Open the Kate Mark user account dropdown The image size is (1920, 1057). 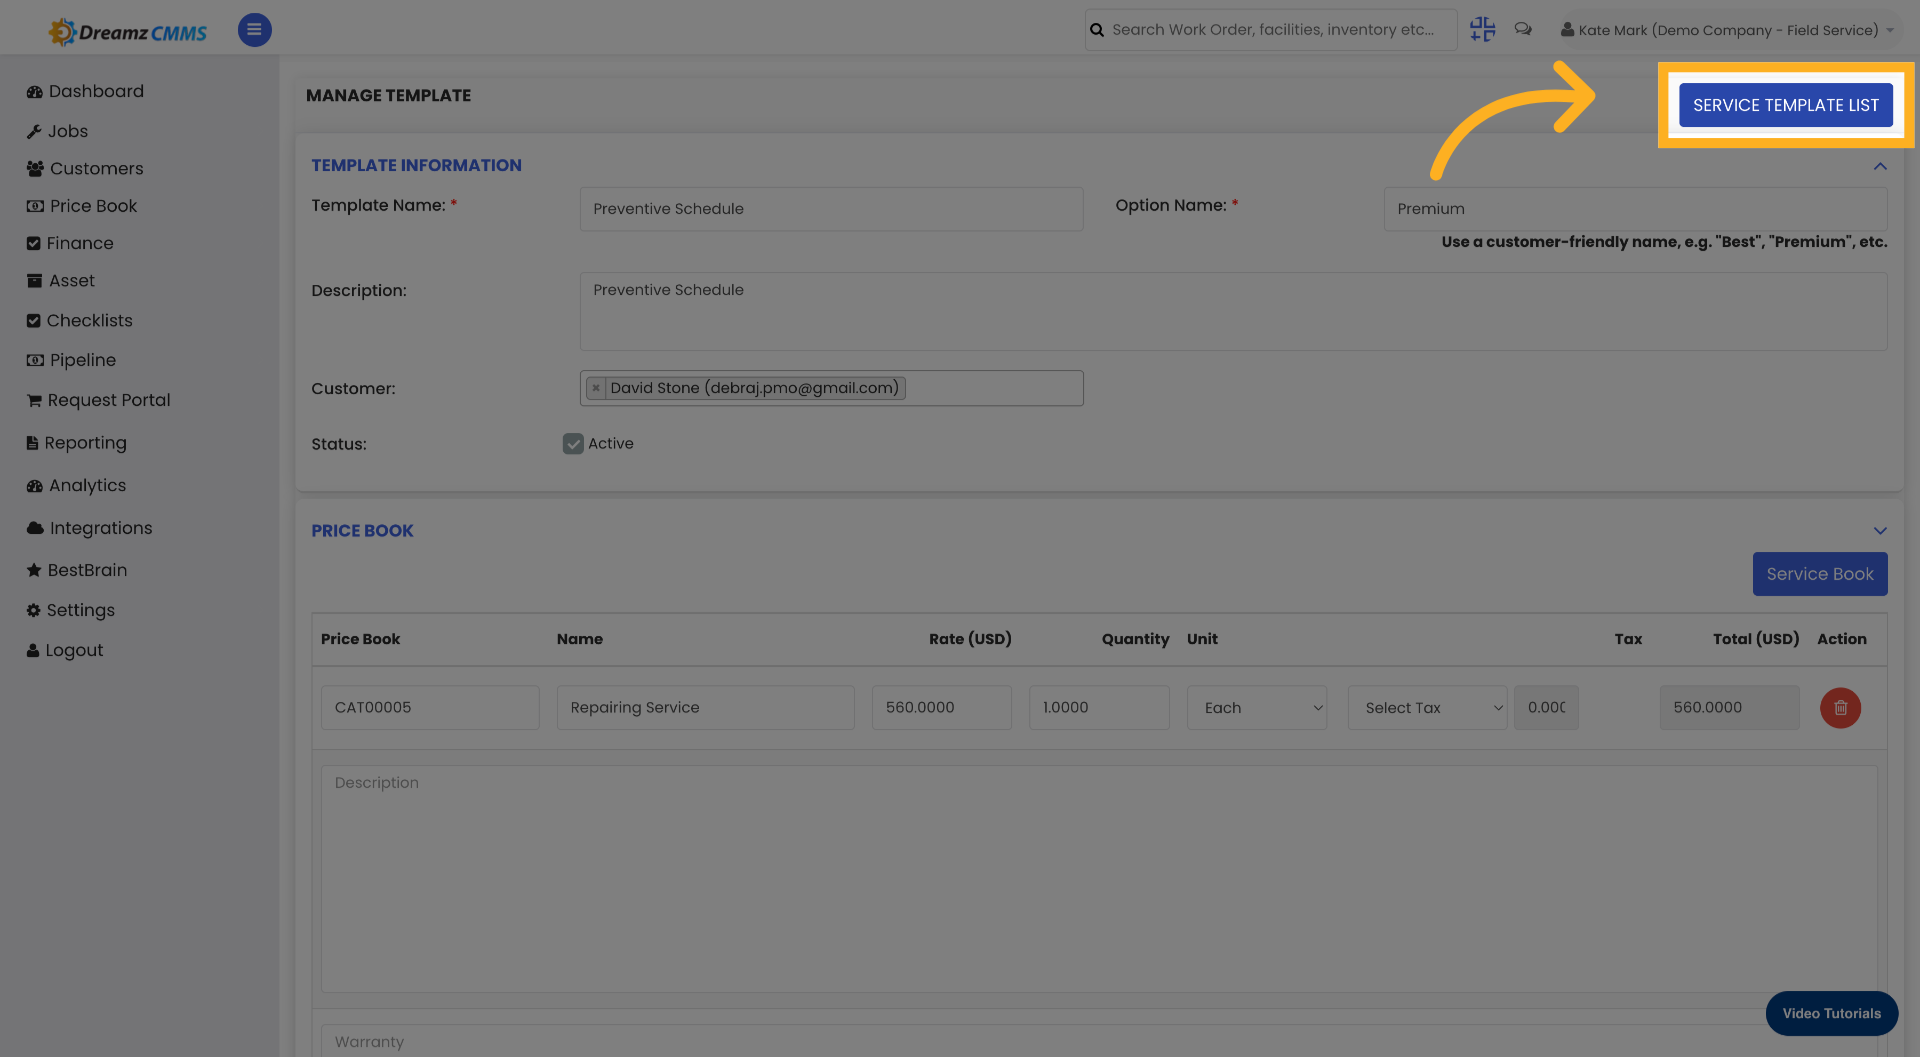tap(1726, 29)
